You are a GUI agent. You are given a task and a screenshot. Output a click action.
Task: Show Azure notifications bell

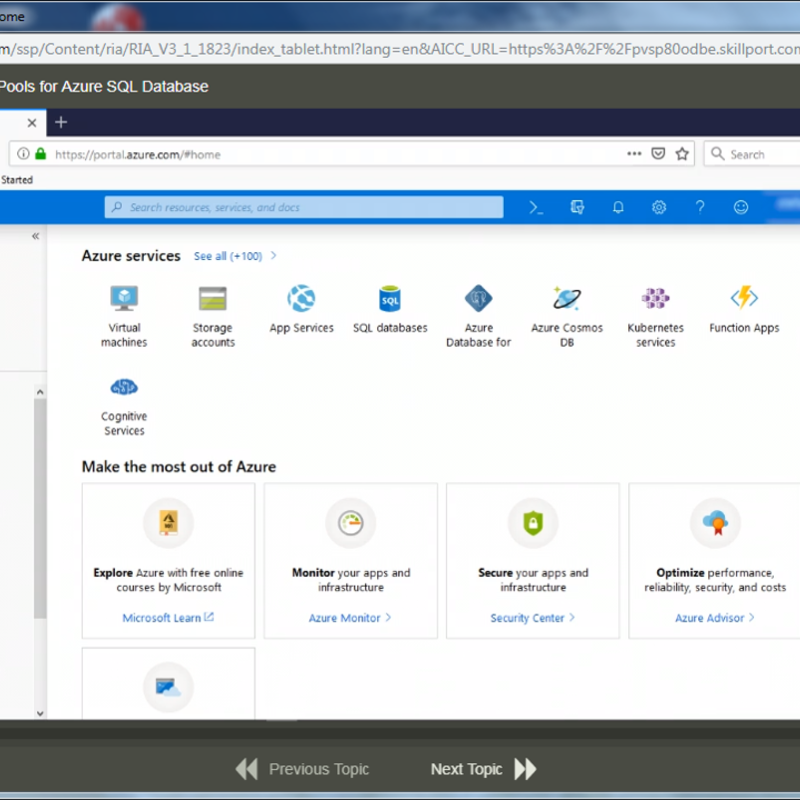click(x=618, y=207)
